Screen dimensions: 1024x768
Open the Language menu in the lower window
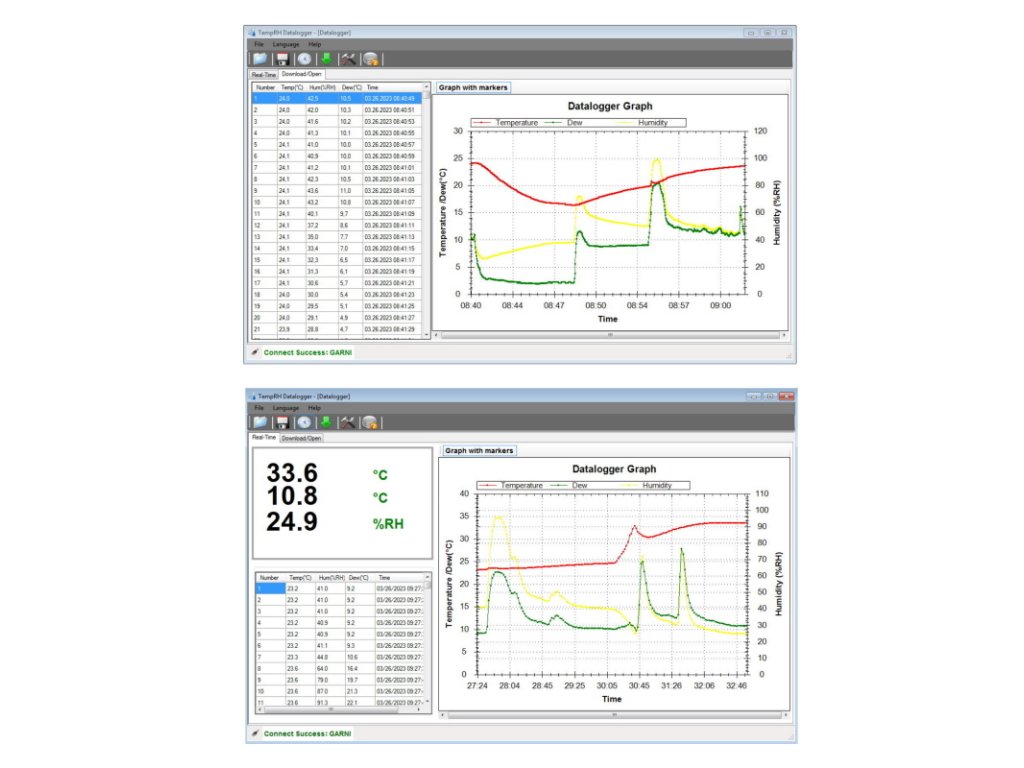[286, 408]
